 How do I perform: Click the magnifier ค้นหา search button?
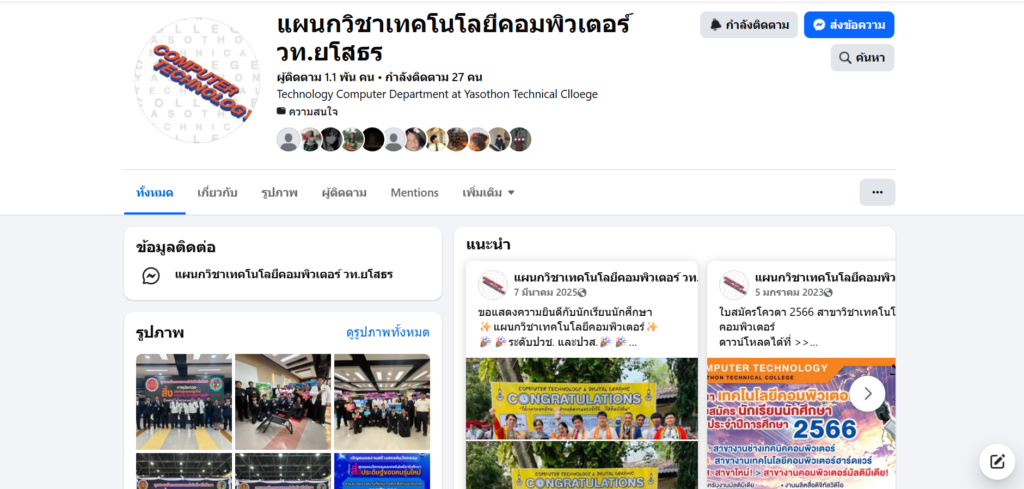862,57
